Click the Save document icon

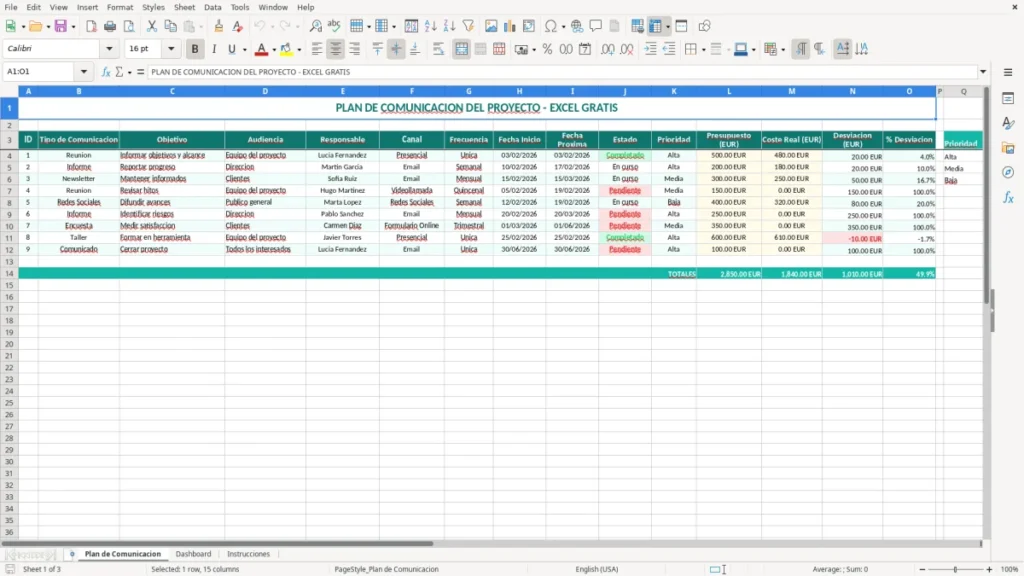60,26
